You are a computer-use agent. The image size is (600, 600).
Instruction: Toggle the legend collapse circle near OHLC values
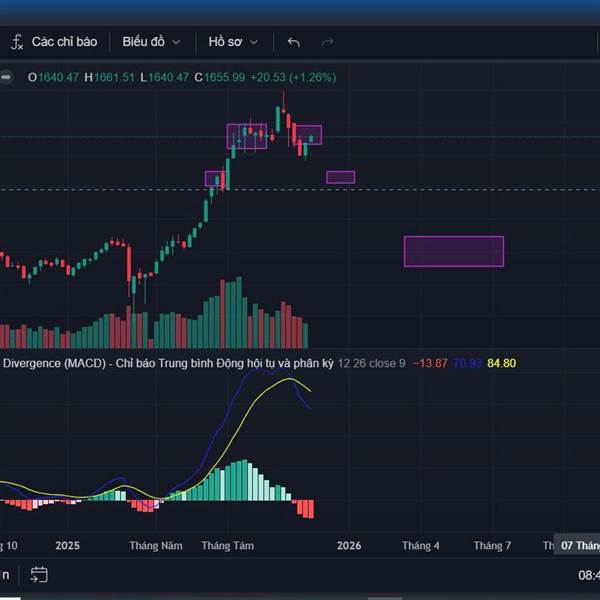coord(6,77)
